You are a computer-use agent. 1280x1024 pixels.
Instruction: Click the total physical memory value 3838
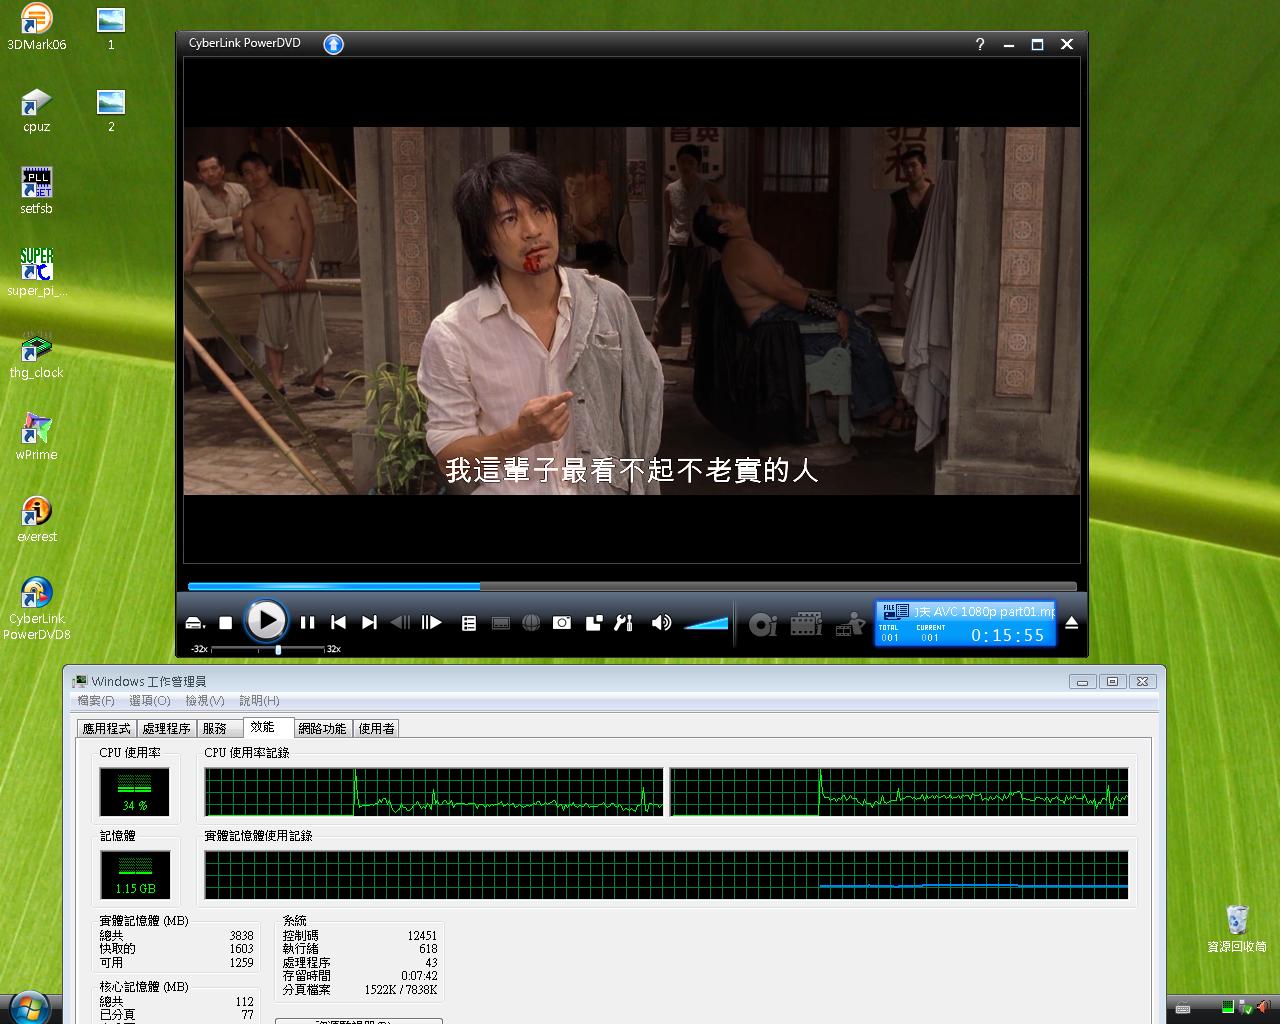point(241,936)
